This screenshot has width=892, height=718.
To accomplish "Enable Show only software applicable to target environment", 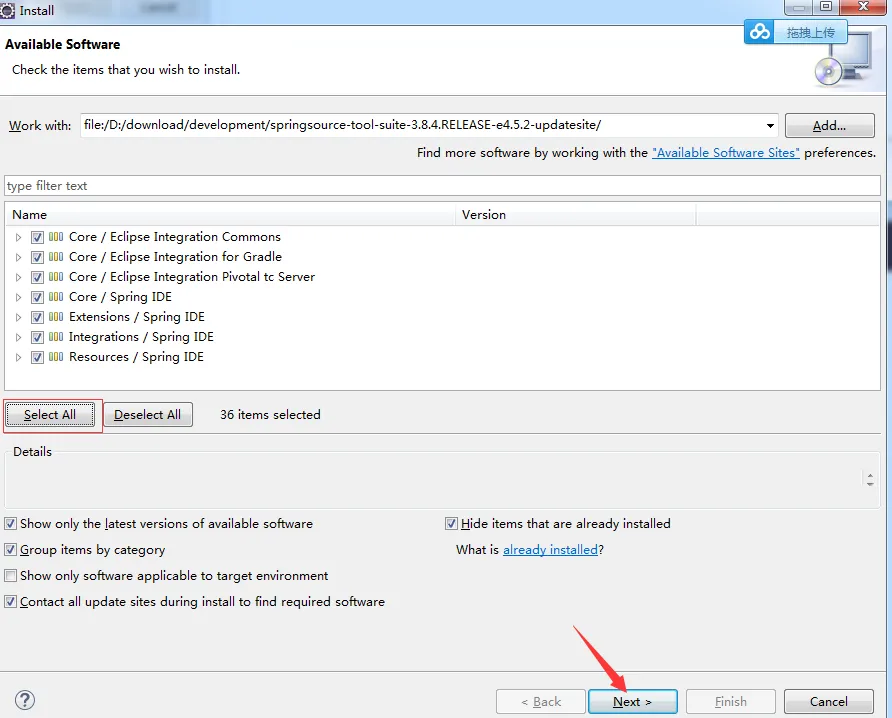I will (10, 575).
